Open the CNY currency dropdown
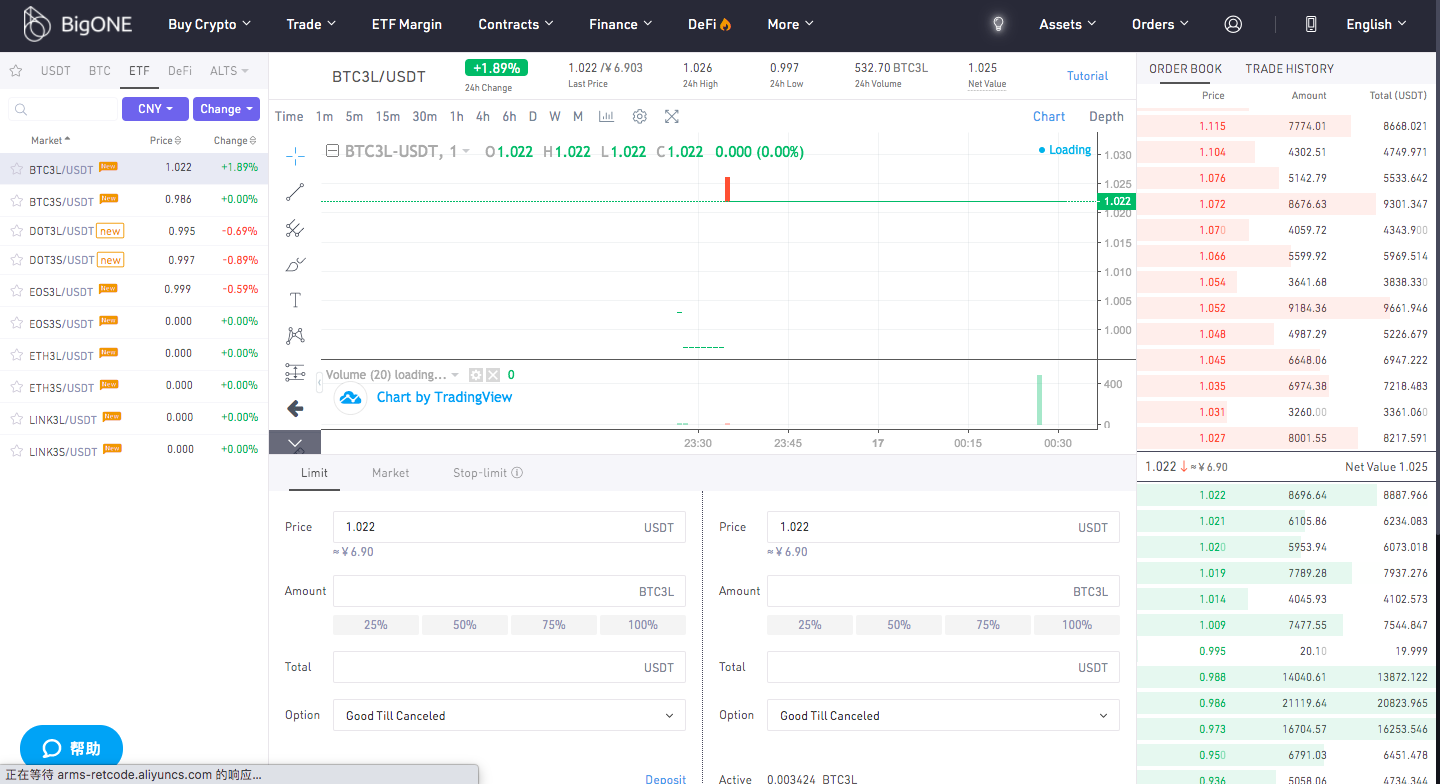 [154, 109]
